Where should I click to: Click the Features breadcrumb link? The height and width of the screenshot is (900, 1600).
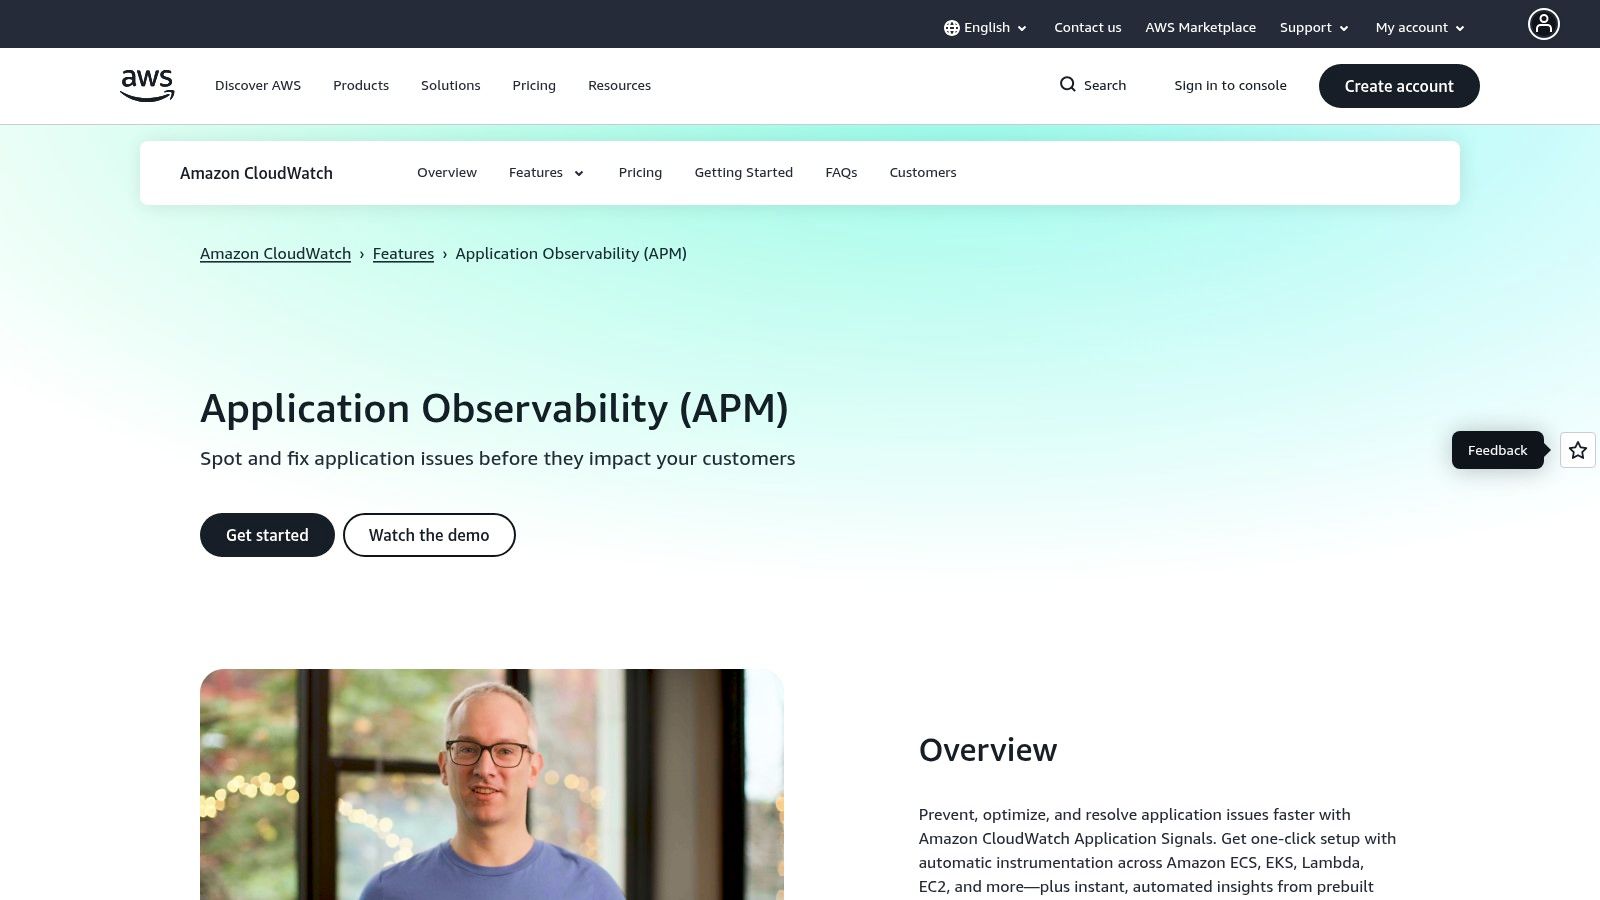coord(403,254)
